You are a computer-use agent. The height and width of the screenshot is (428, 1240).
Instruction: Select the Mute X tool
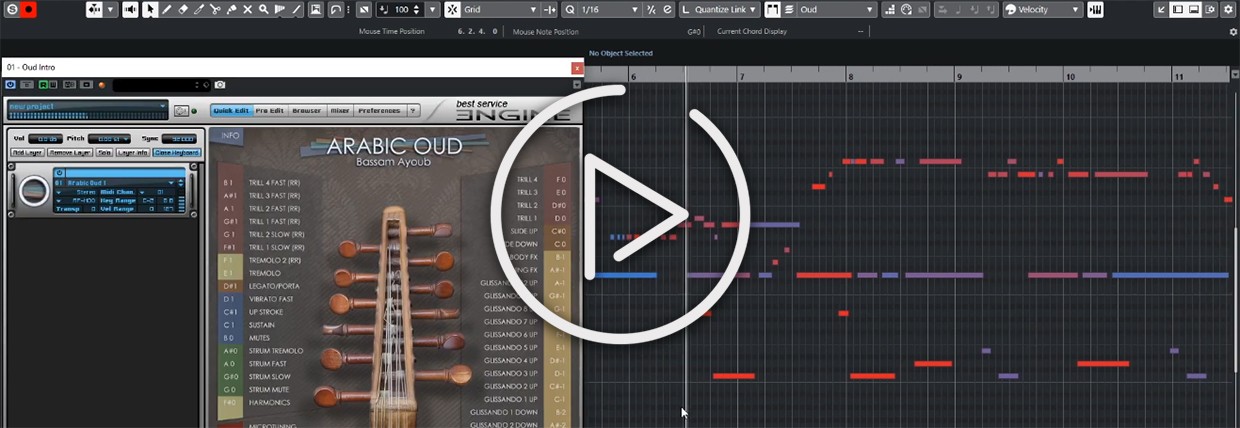247,9
